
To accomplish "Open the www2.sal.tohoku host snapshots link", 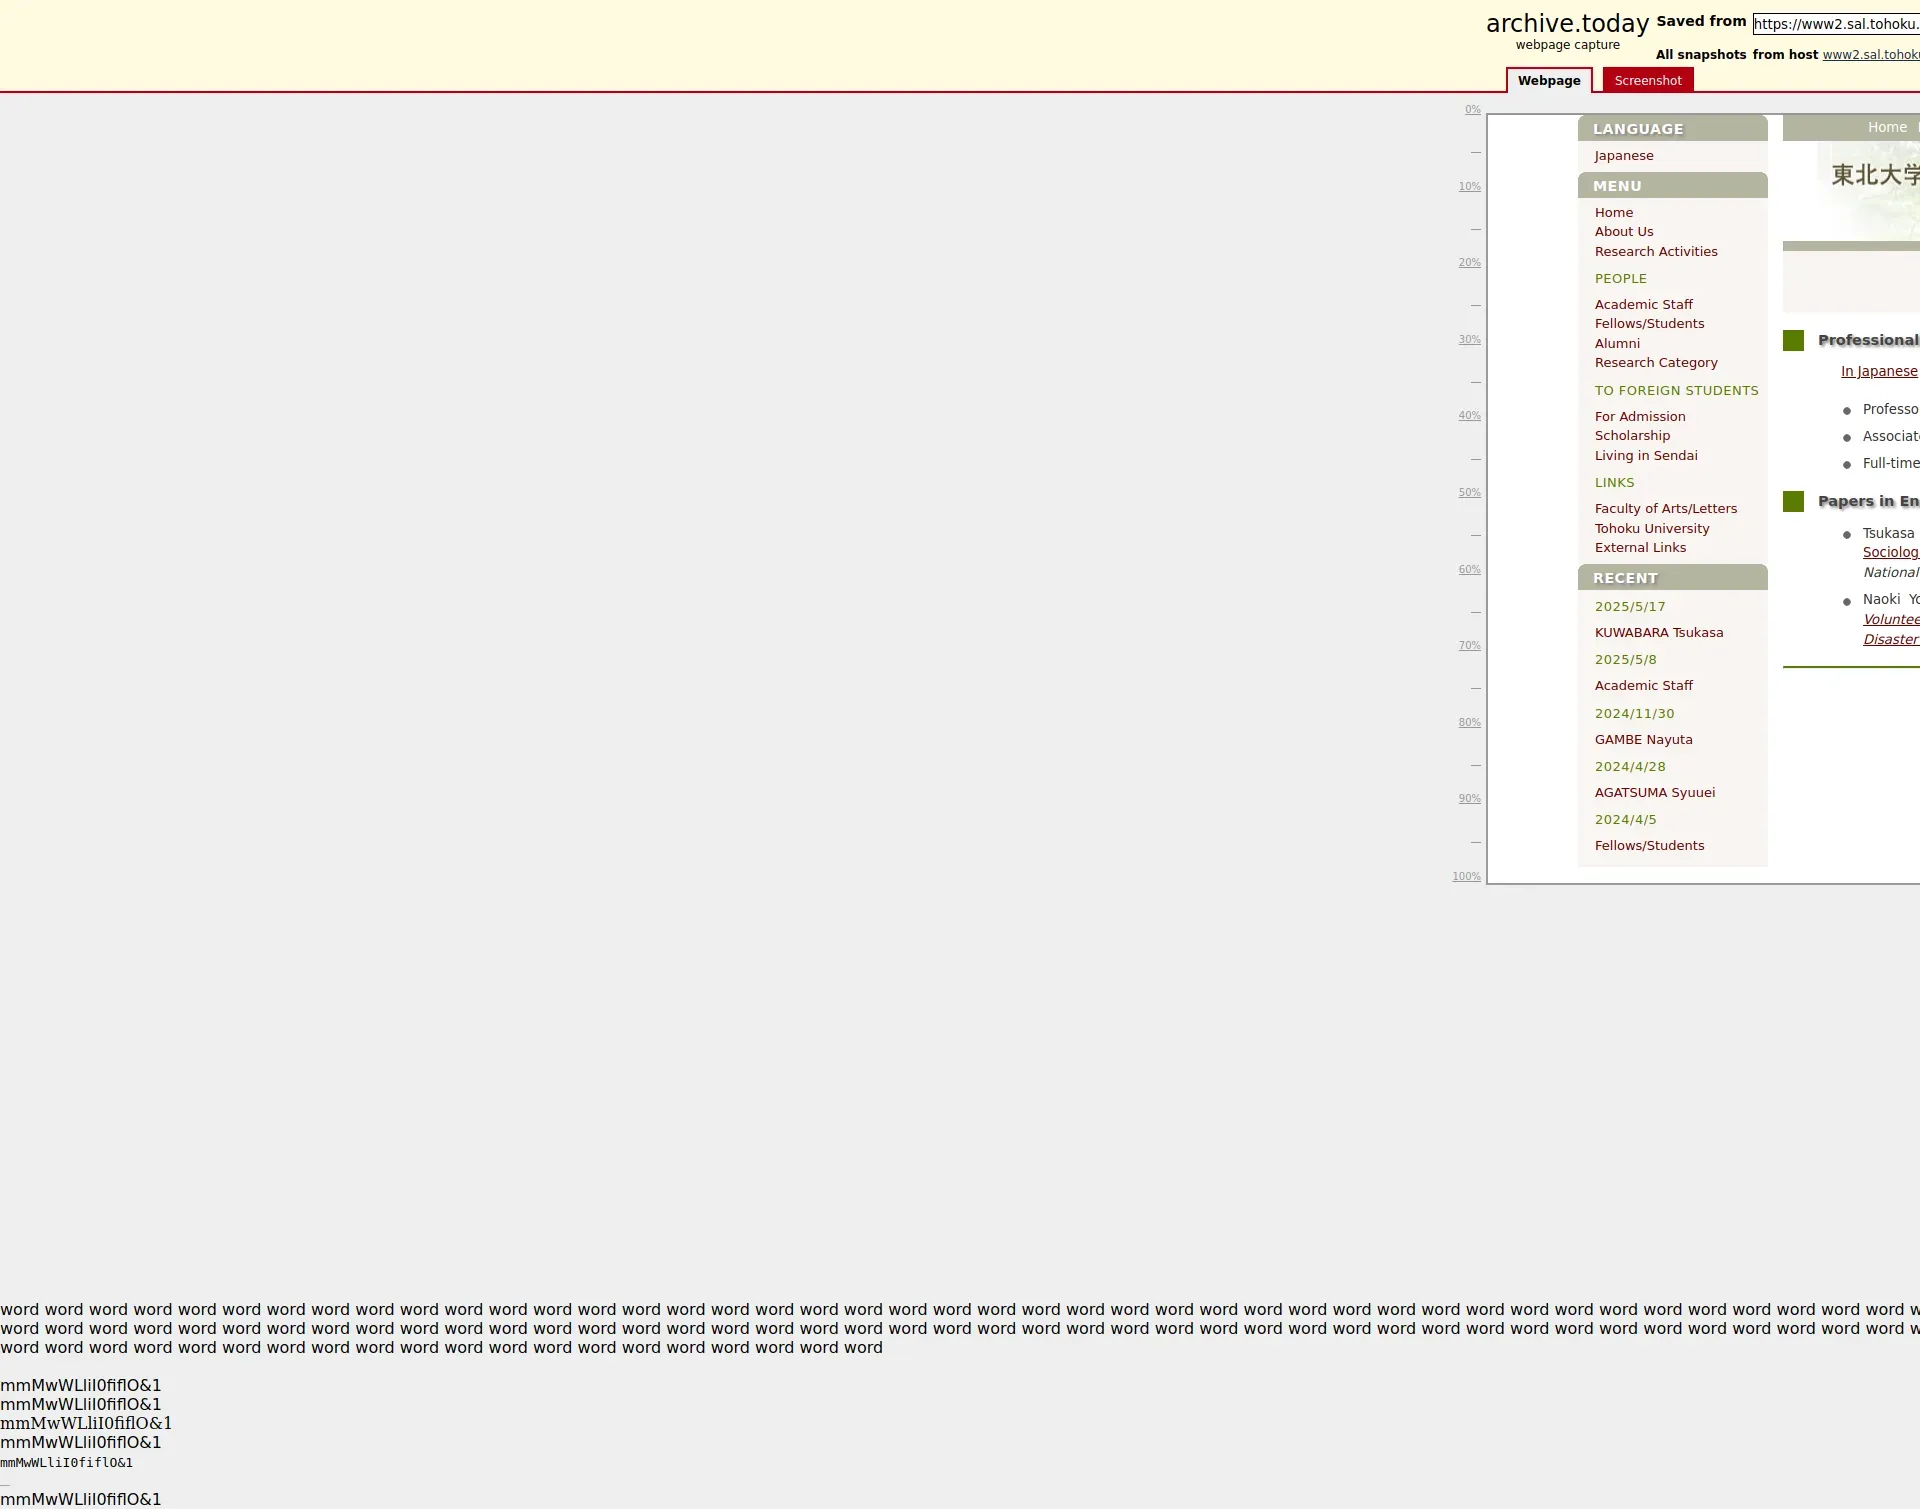I will (x=1870, y=55).
